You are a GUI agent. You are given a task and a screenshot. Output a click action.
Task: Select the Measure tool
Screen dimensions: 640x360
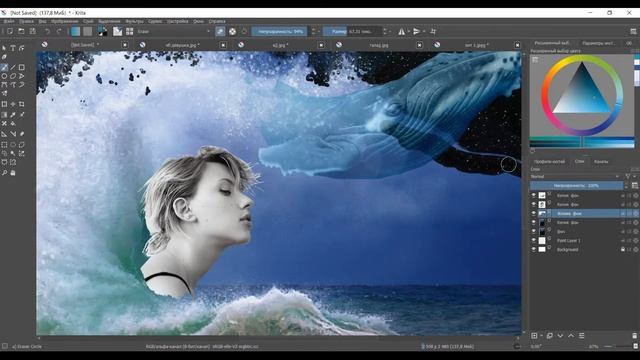pyautogui.click(x=13, y=134)
